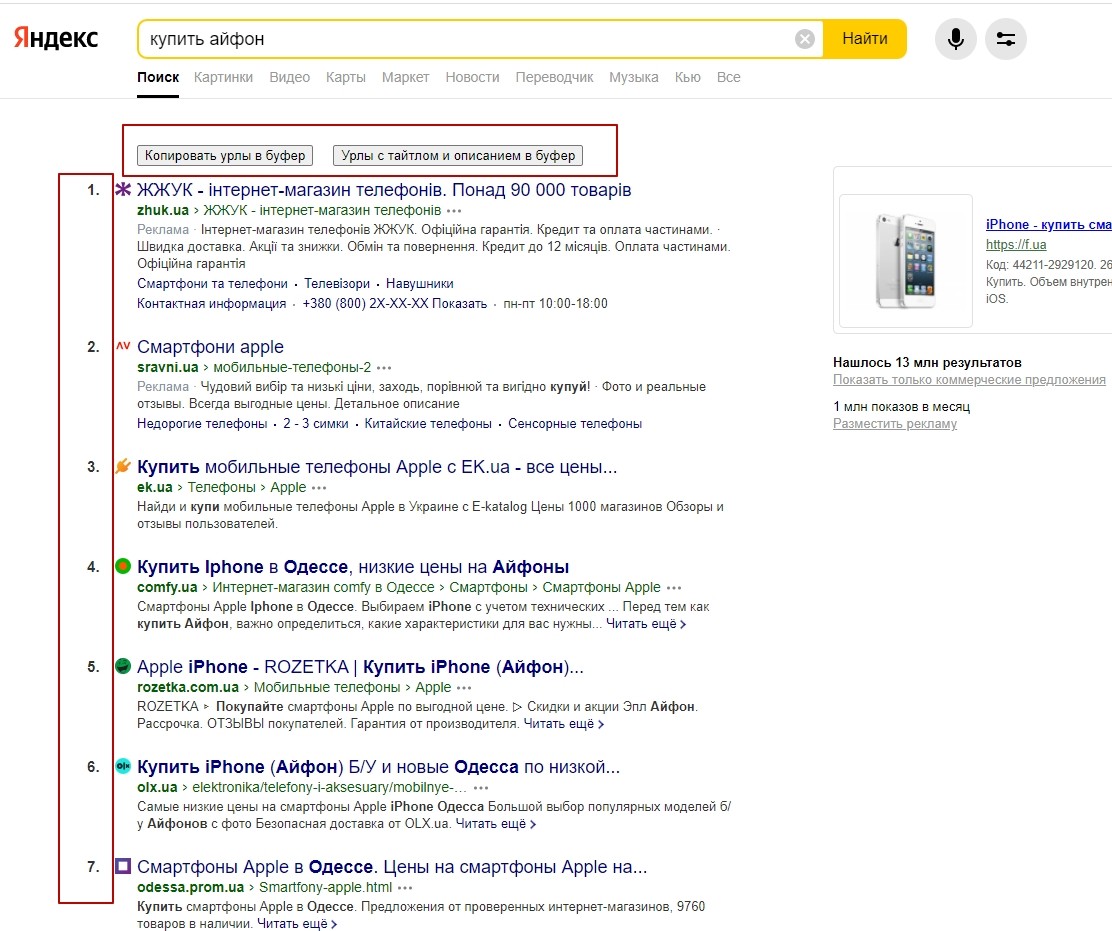Open the three-dot menu beside odessa.prom.ua URL

[405, 888]
